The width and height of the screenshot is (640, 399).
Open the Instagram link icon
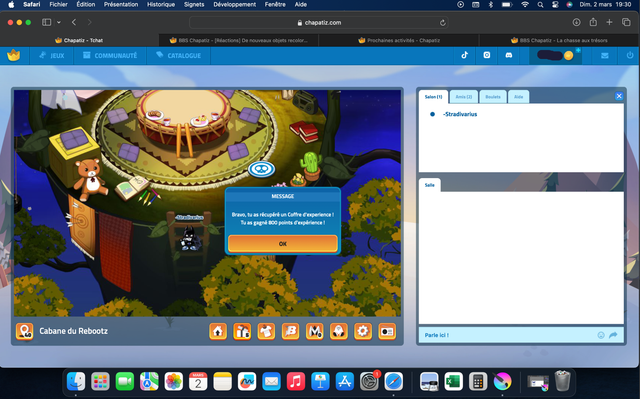(x=487, y=55)
